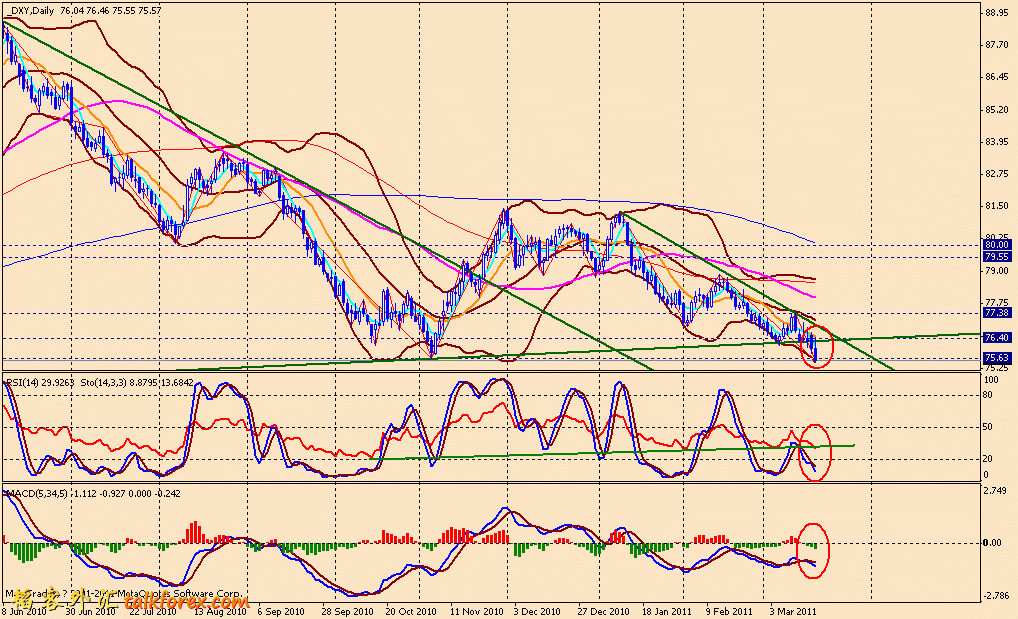Click the 79.00 price axis label
The width and height of the screenshot is (1018, 619).
pyautogui.click(x=997, y=270)
